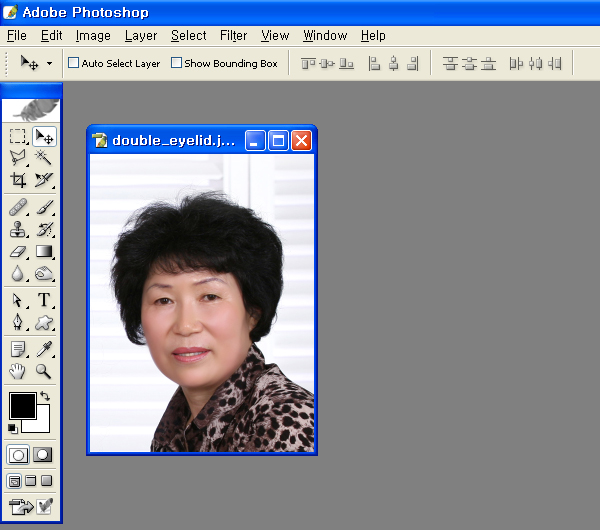Select the Slice tool
This screenshot has width=600, height=530.
pos(44,180)
